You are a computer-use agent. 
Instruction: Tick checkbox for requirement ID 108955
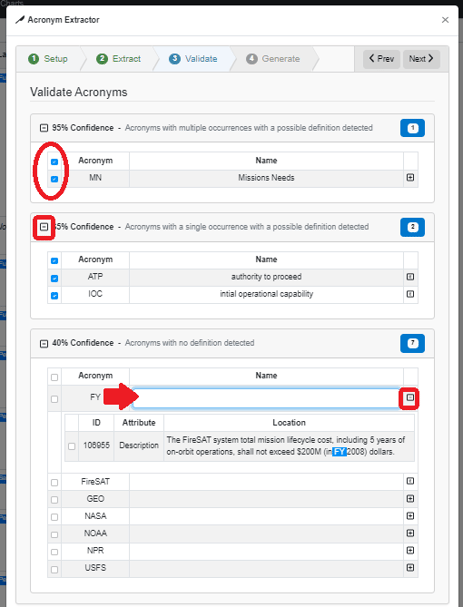point(72,446)
